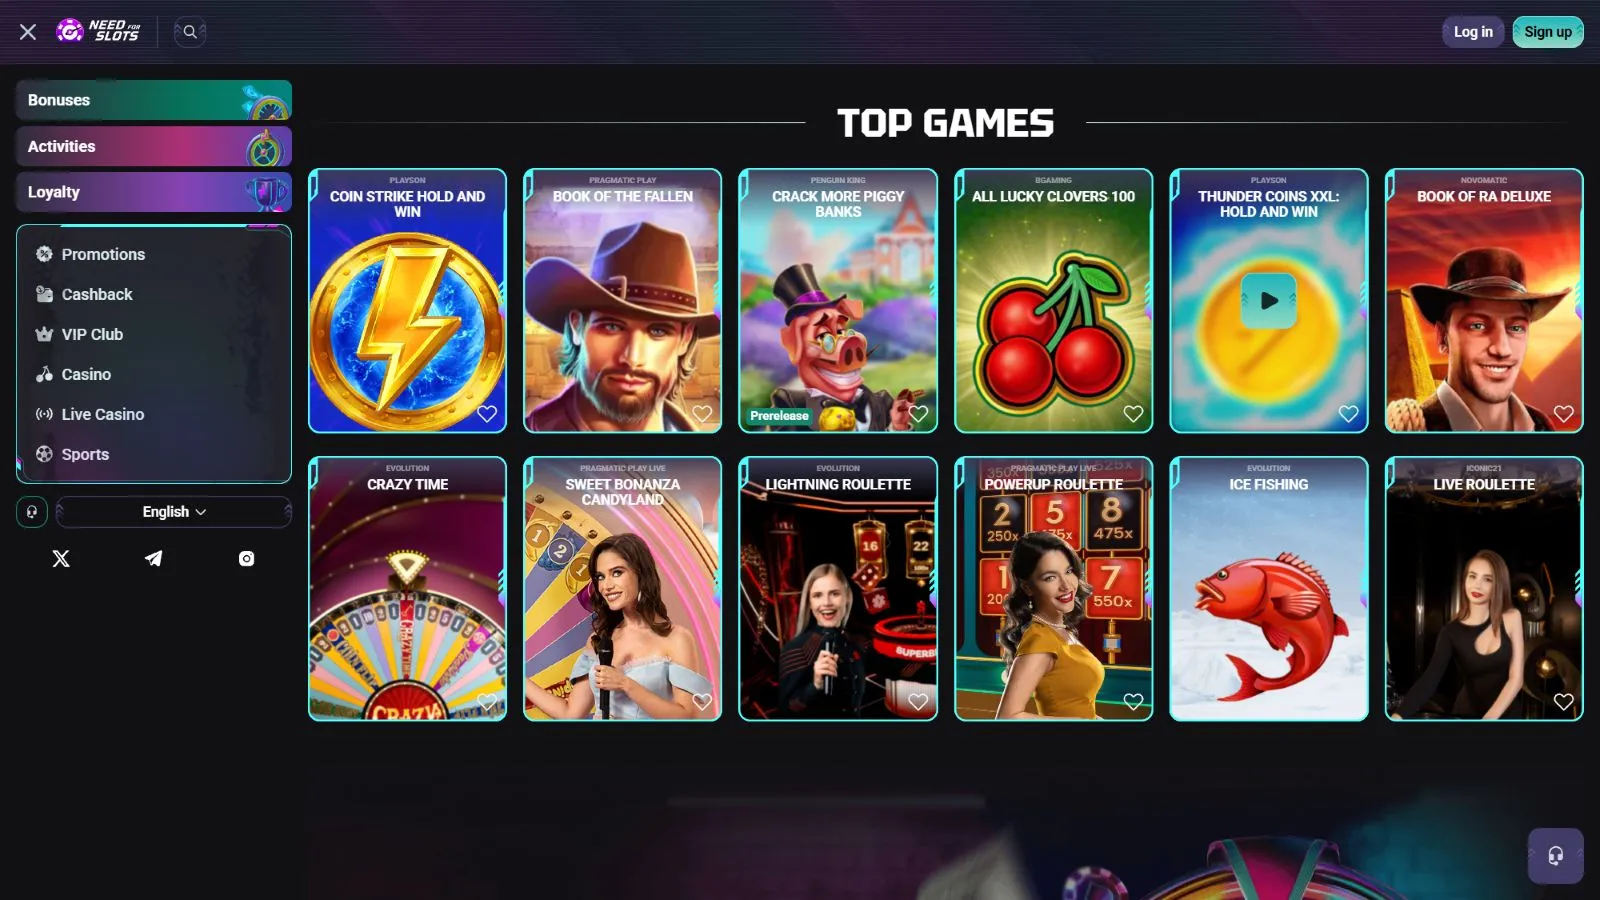
Task: Click the Need for Slots logo
Action: 99,31
